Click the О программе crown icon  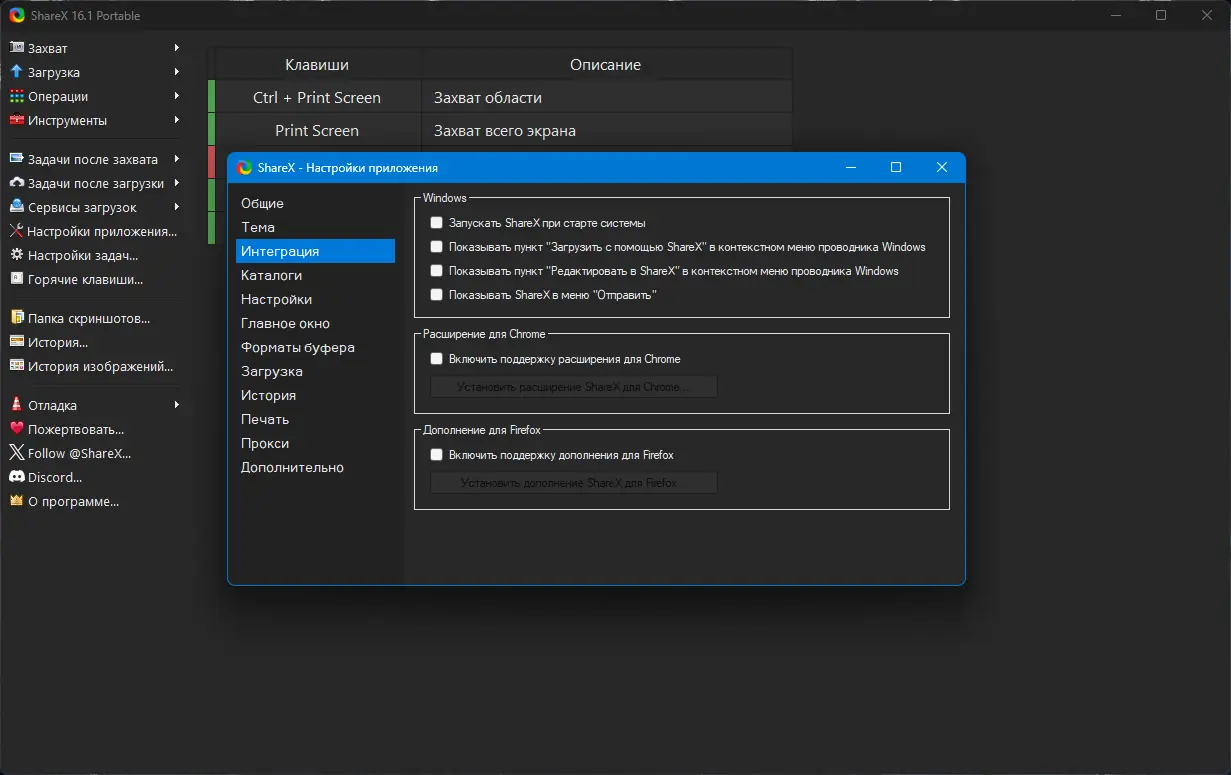click(x=16, y=502)
